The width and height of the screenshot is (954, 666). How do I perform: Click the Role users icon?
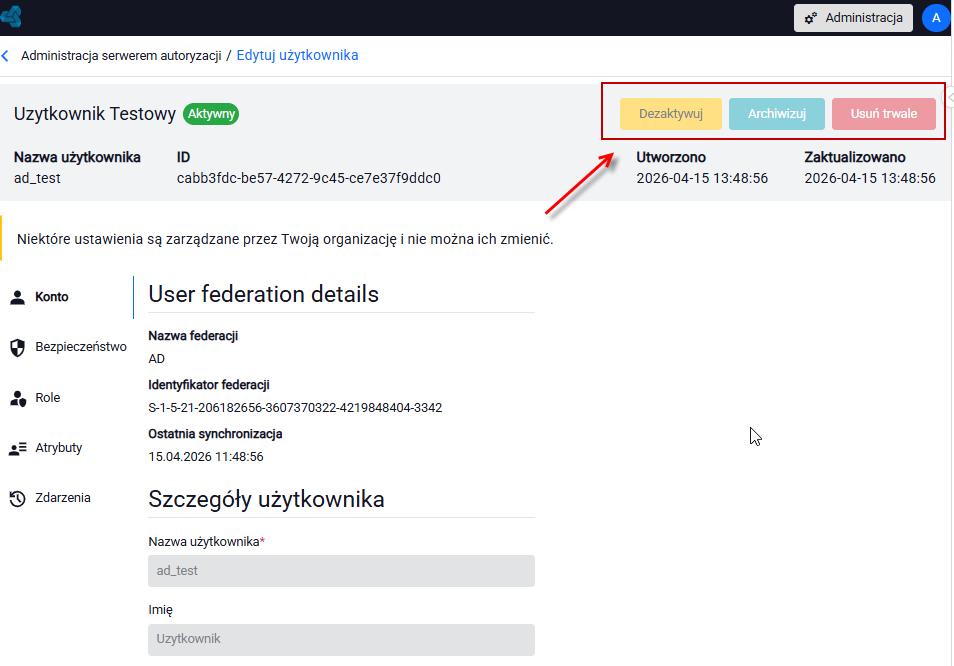[x=18, y=398]
